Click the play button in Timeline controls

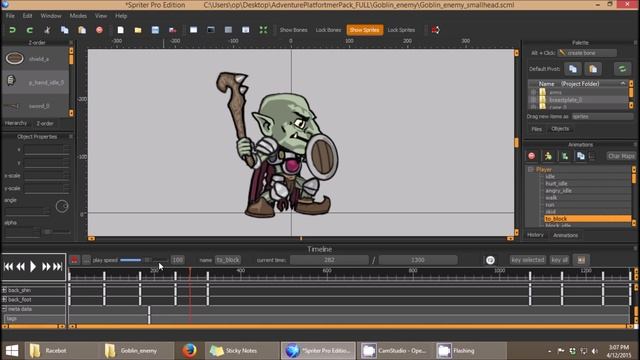[33, 267]
